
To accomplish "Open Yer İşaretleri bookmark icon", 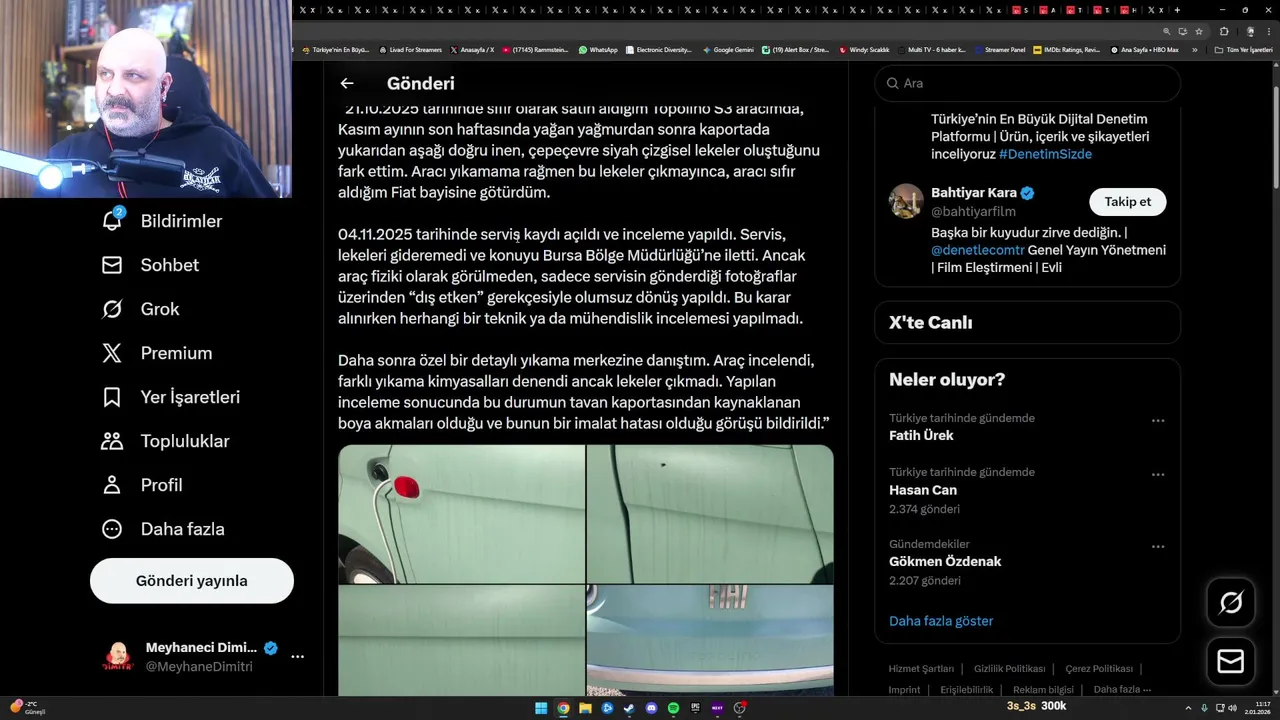I will coord(112,397).
